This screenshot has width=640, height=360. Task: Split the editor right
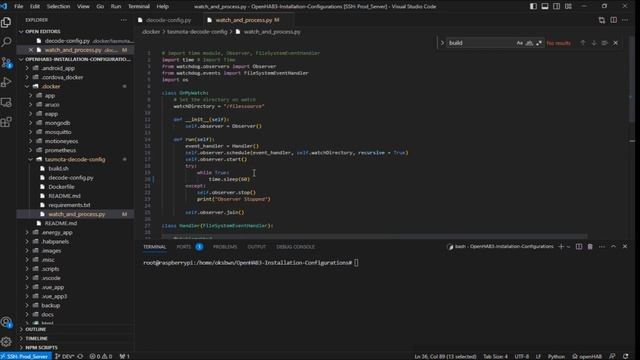click(x=613, y=20)
